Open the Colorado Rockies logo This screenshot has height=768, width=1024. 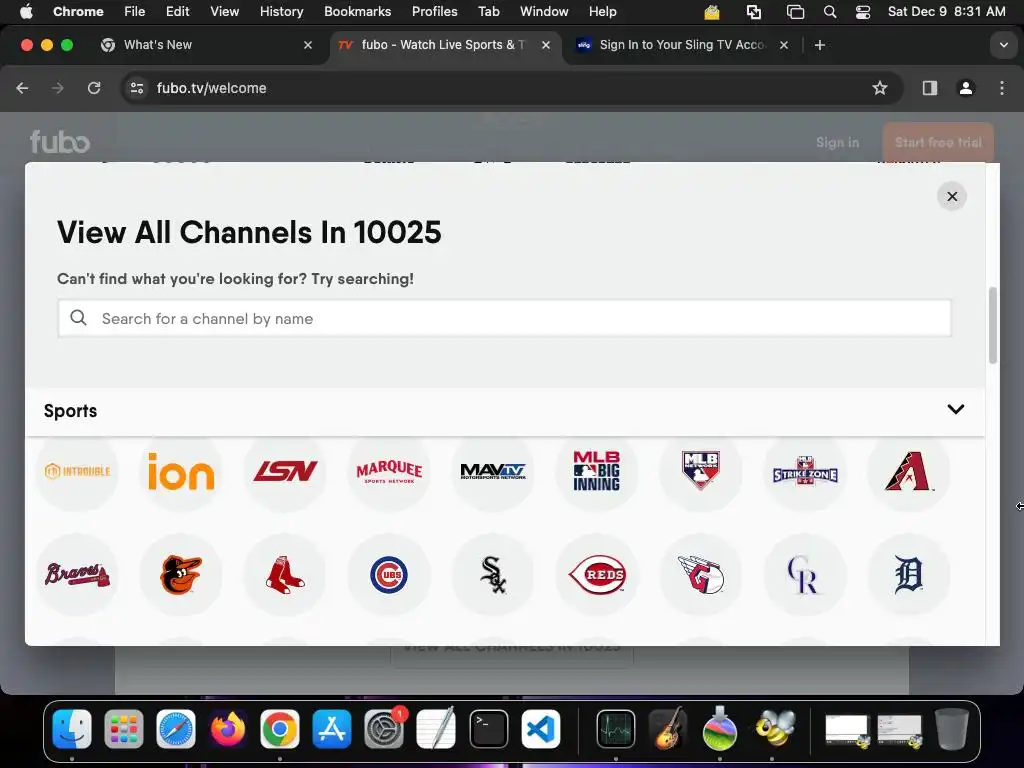805,575
